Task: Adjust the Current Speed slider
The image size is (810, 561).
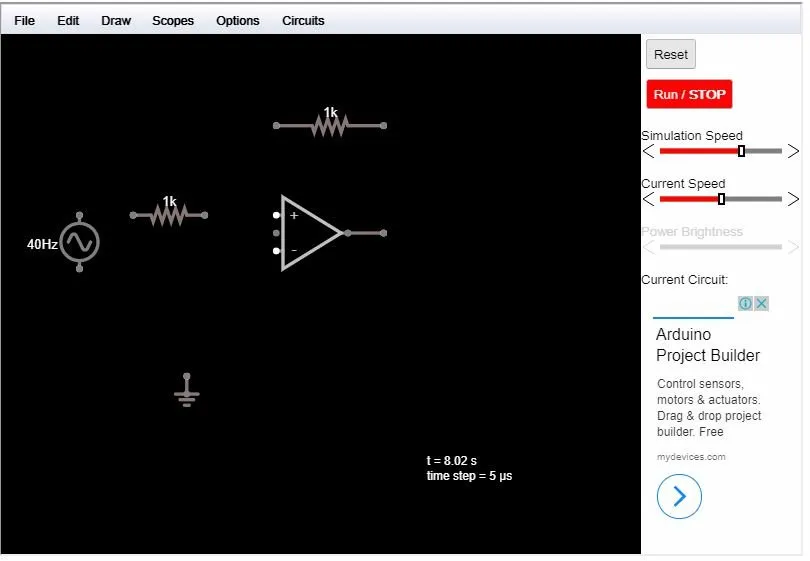Action: tap(721, 199)
